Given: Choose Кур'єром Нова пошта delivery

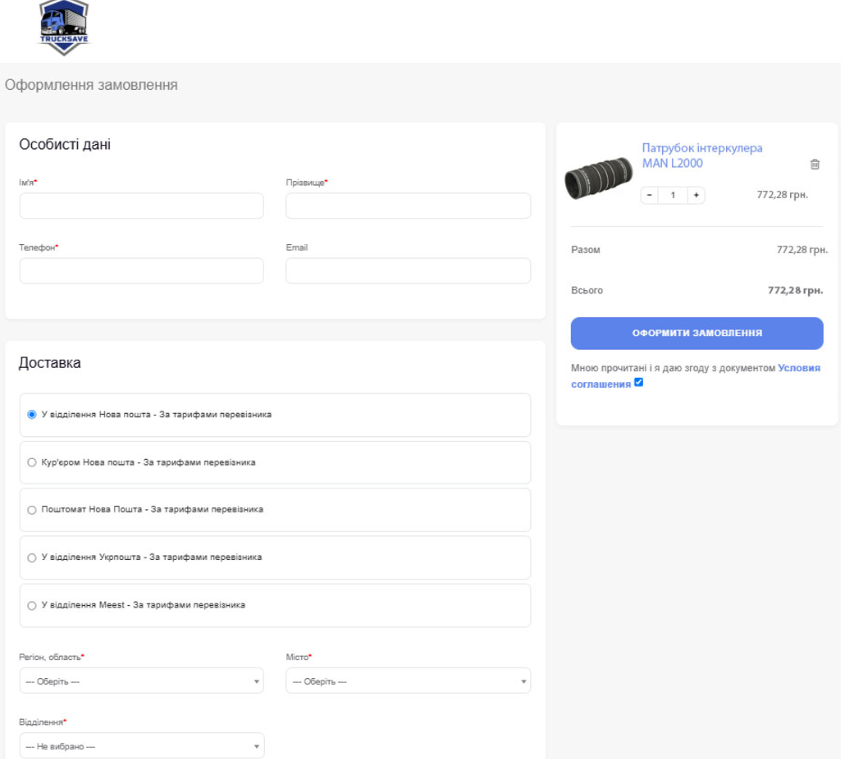Looking at the screenshot, I should pyautogui.click(x=32, y=462).
